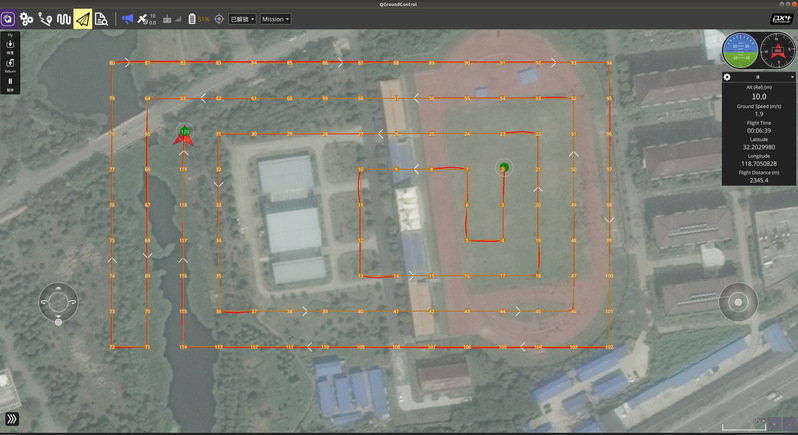Click the vehicle messages megaphone icon
Image resolution: width=798 pixels, height=435 pixels.
click(127, 18)
